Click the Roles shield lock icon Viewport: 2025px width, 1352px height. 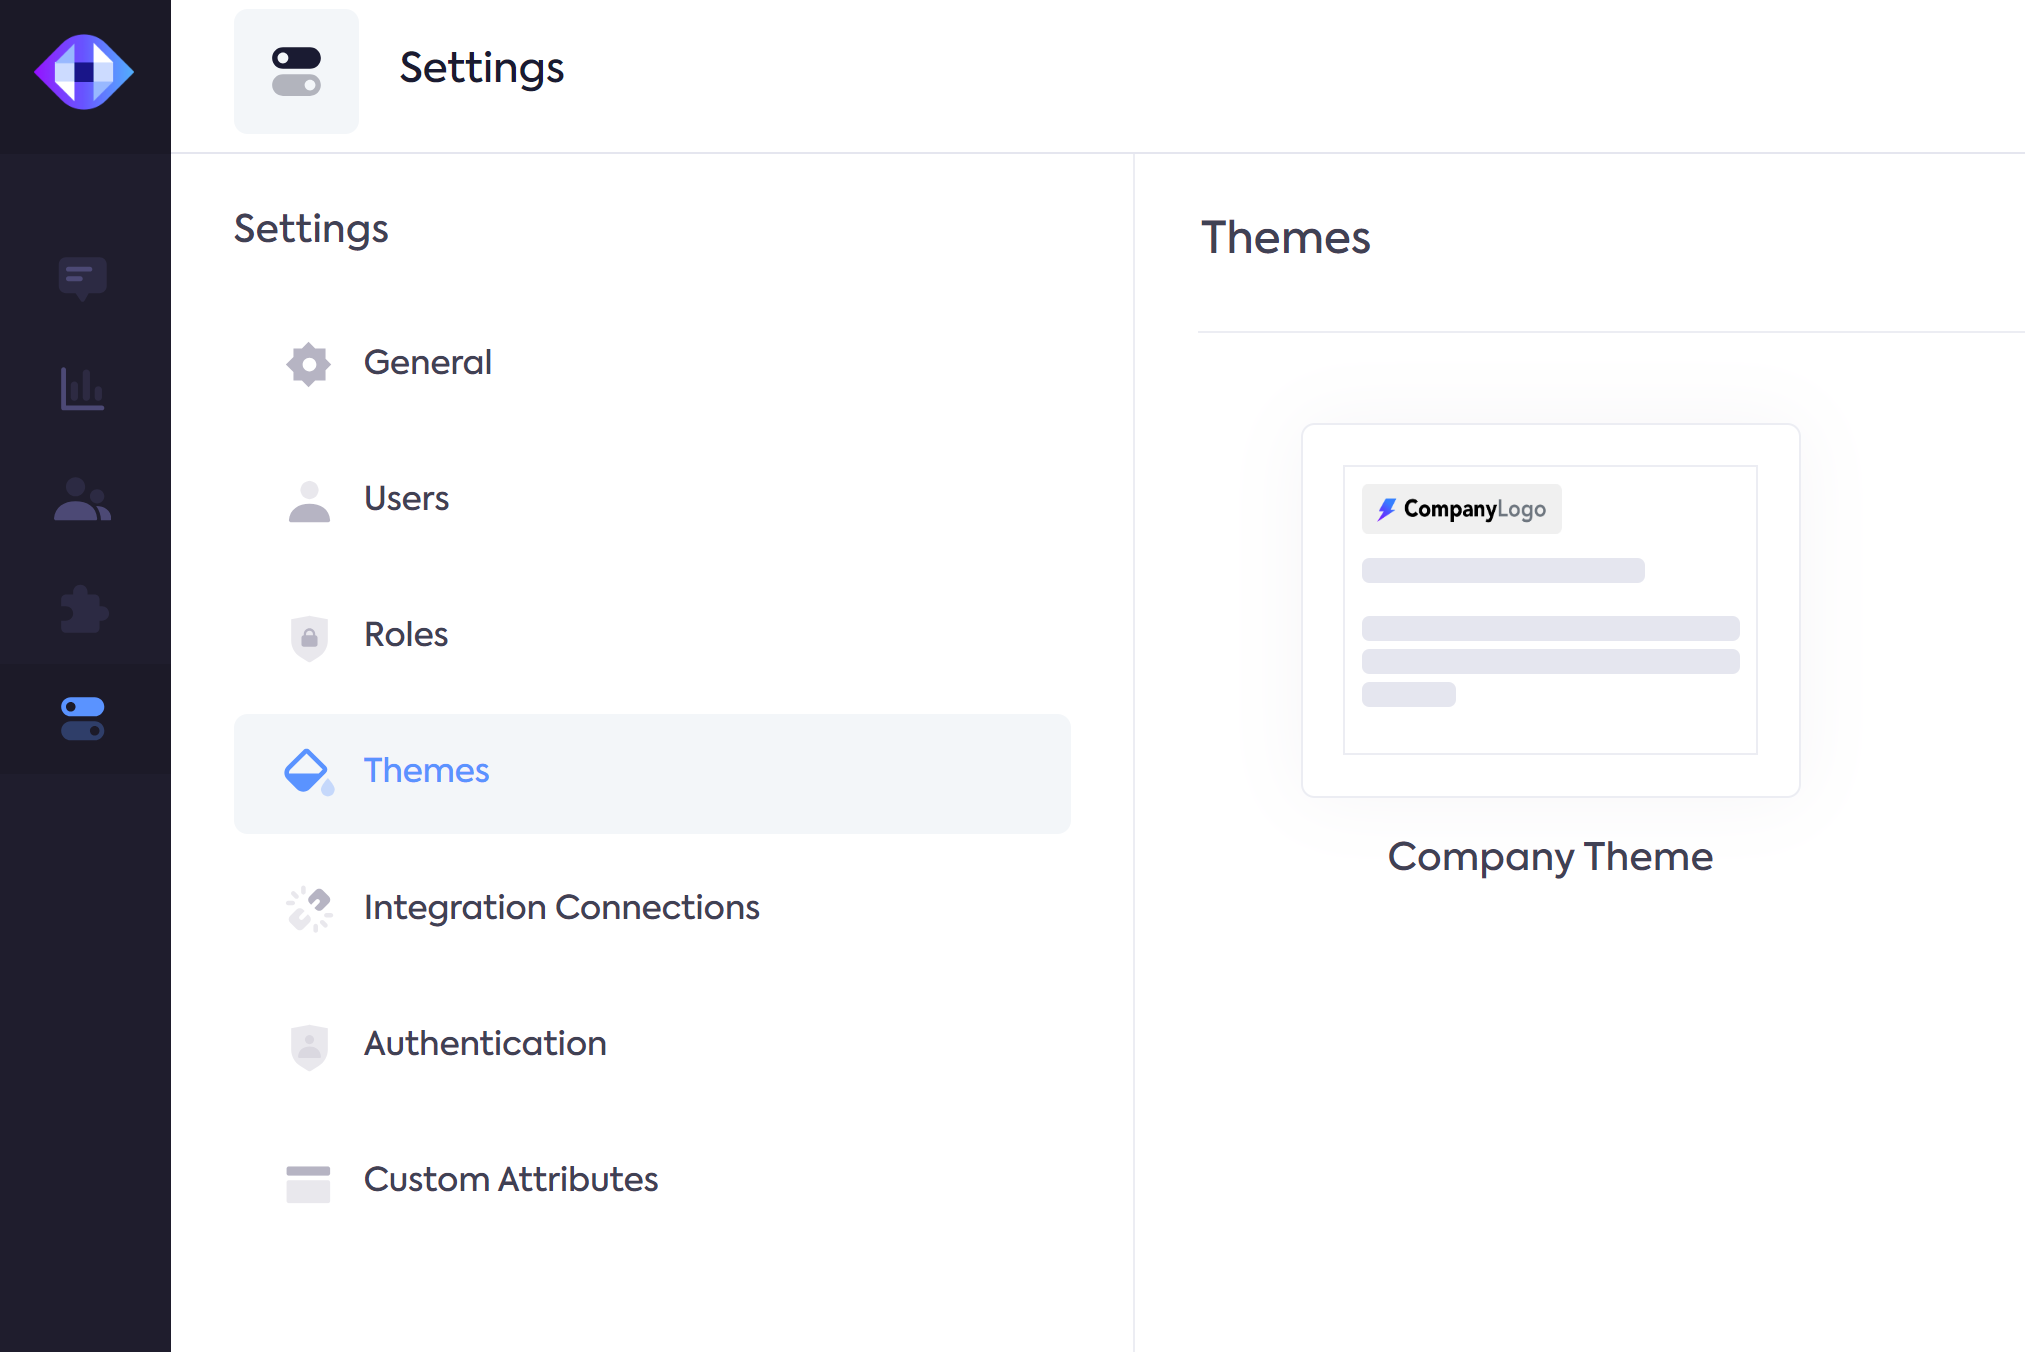(x=309, y=637)
